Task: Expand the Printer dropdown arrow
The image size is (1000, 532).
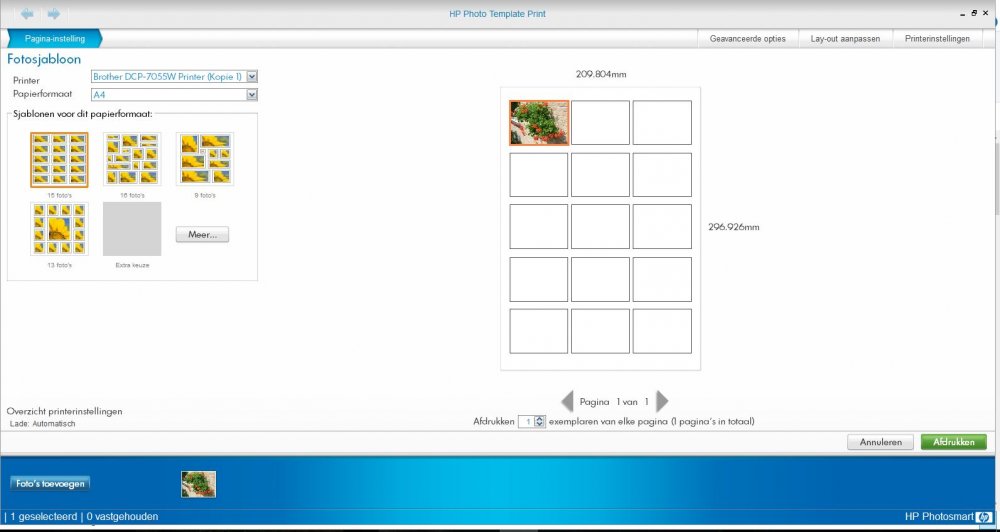Action: pos(252,77)
